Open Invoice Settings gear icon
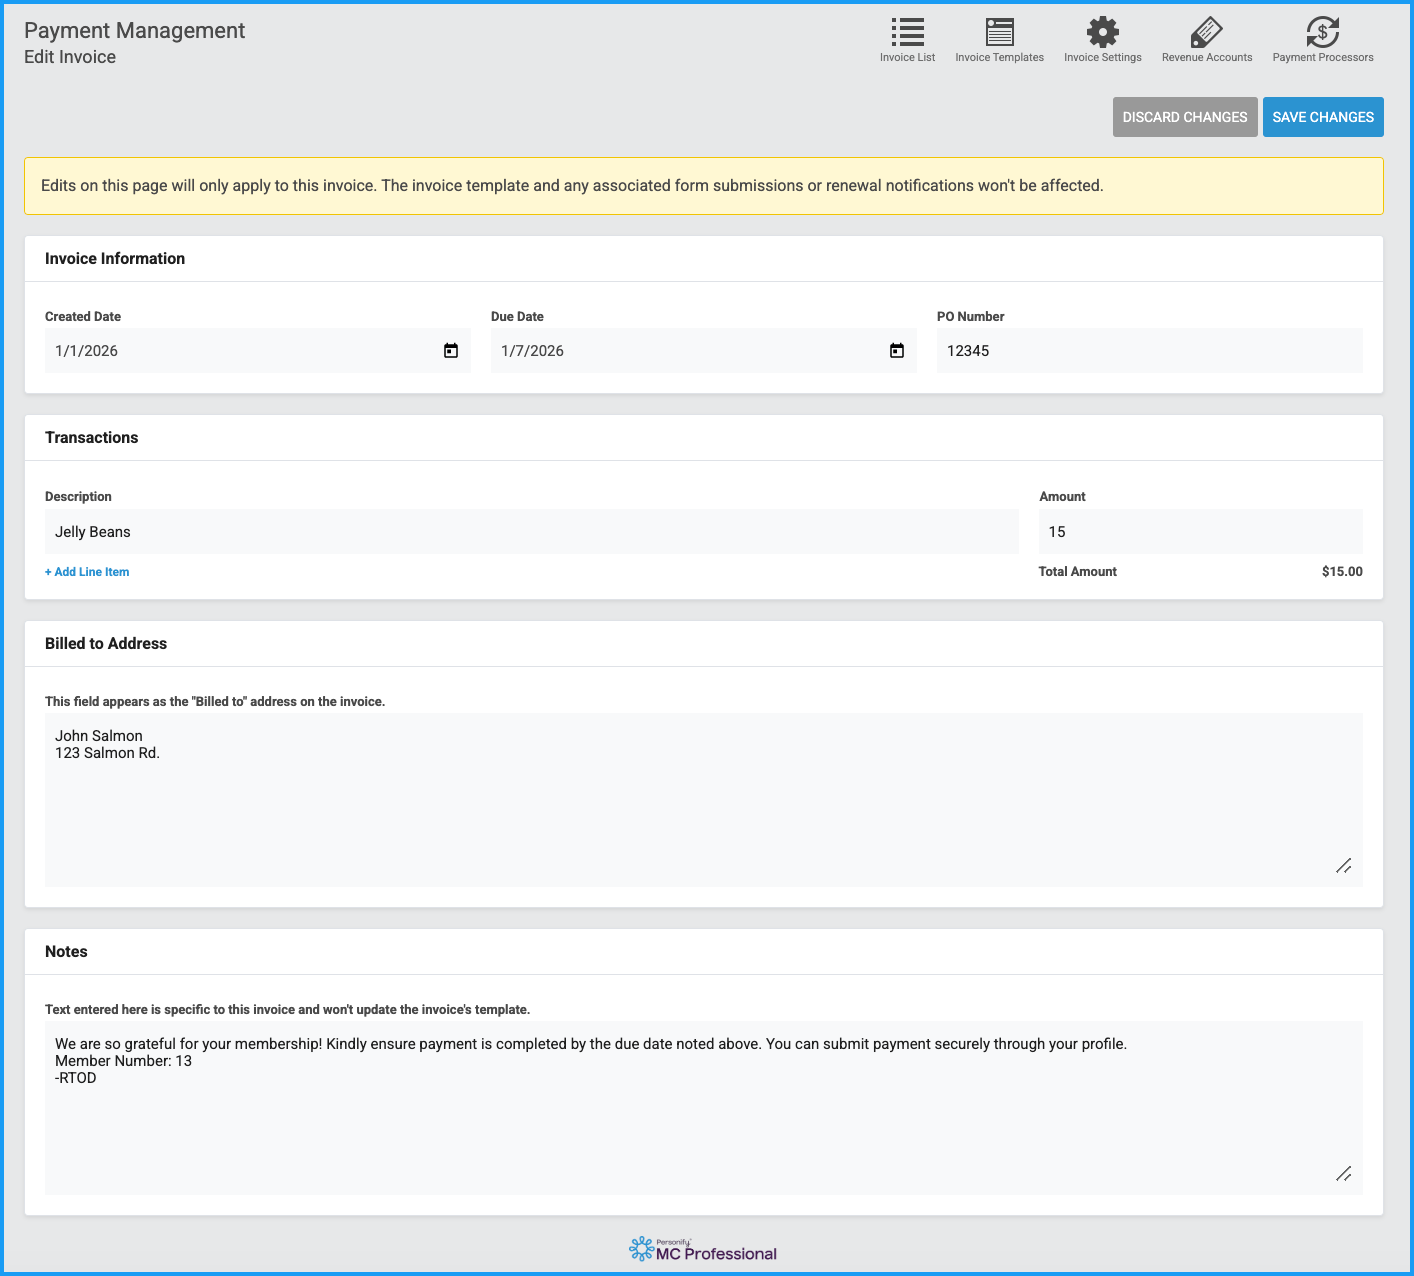1414x1276 pixels. 1102,33
